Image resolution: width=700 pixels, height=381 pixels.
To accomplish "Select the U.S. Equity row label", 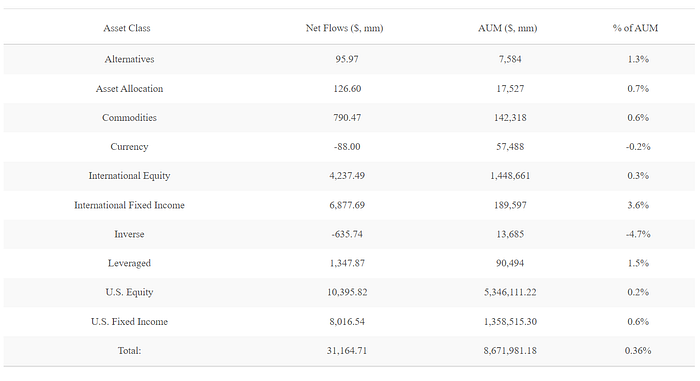I will (x=129, y=292).
